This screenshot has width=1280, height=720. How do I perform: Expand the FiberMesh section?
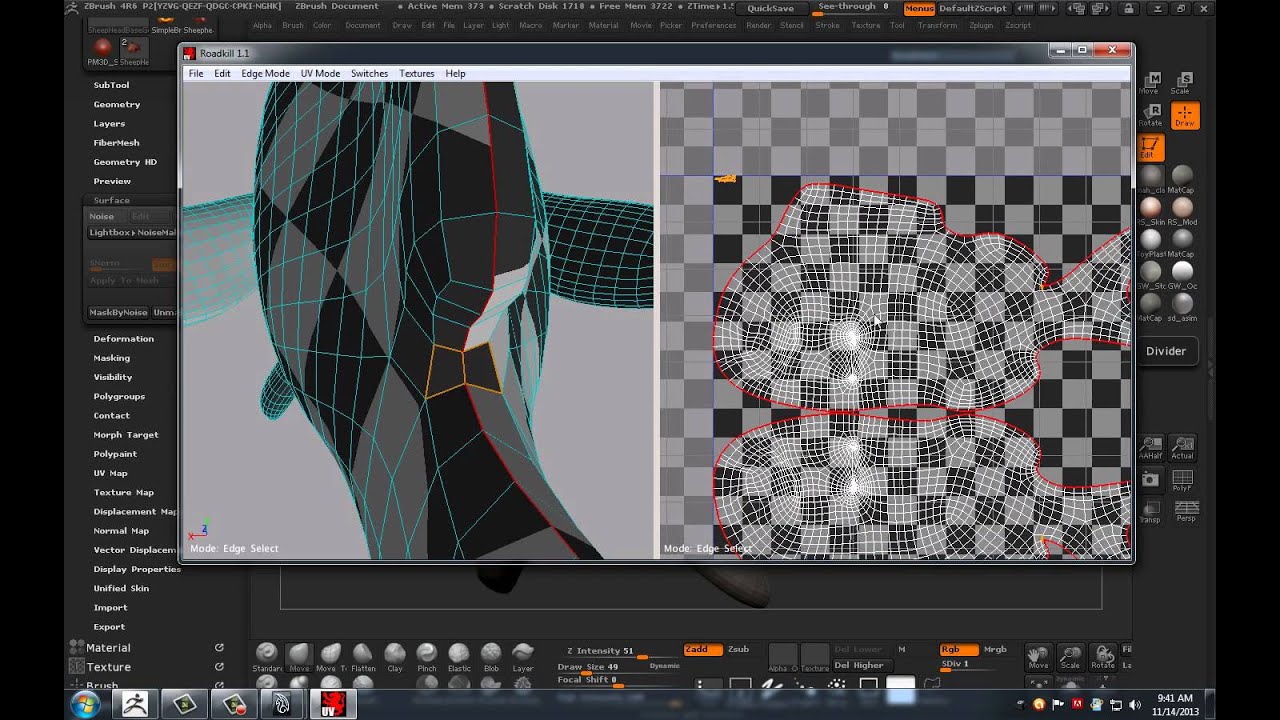coord(116,142)
